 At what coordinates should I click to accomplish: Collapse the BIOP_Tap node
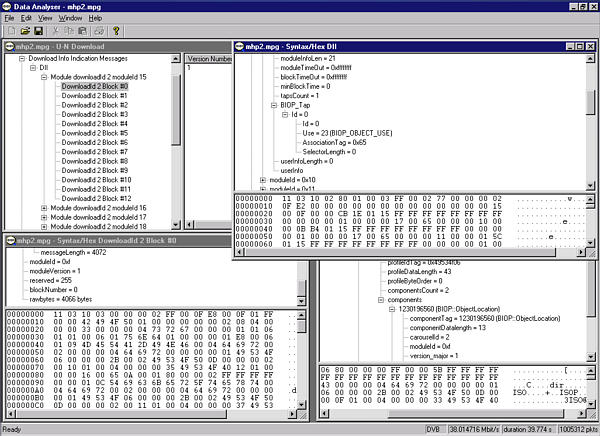point(273,104)
